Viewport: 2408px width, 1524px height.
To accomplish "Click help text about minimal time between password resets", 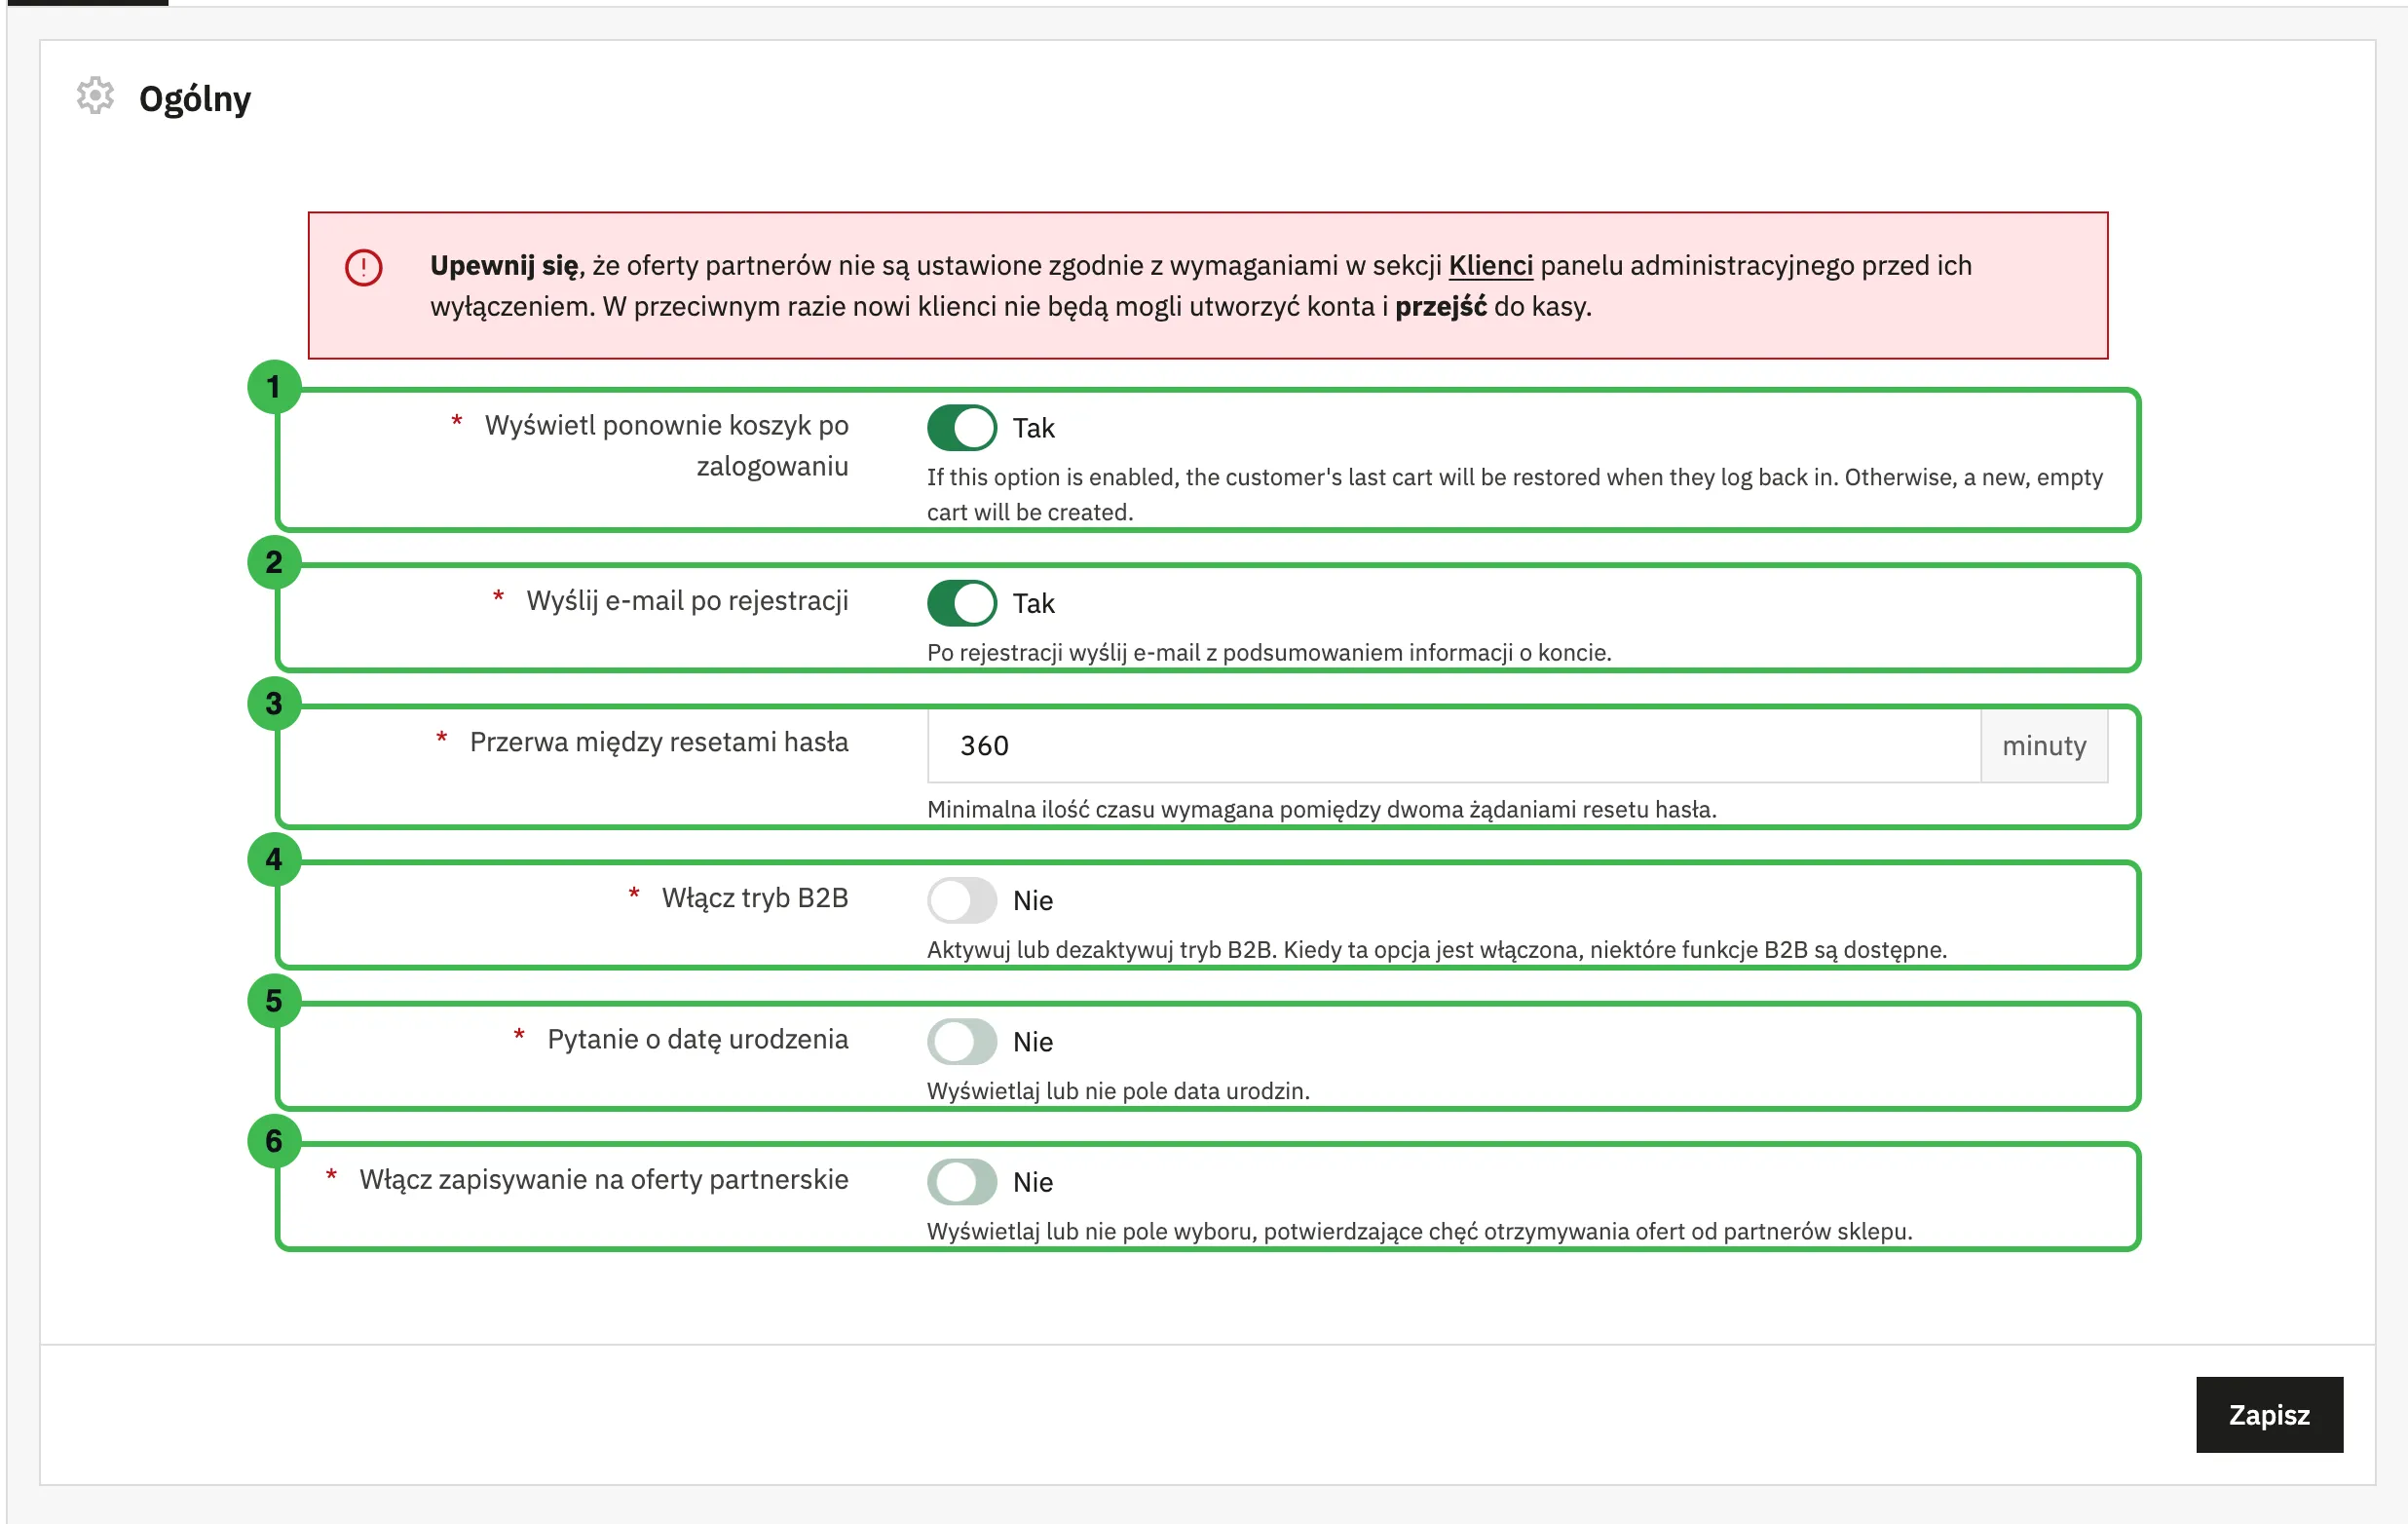I will [x=1321, y=809].
